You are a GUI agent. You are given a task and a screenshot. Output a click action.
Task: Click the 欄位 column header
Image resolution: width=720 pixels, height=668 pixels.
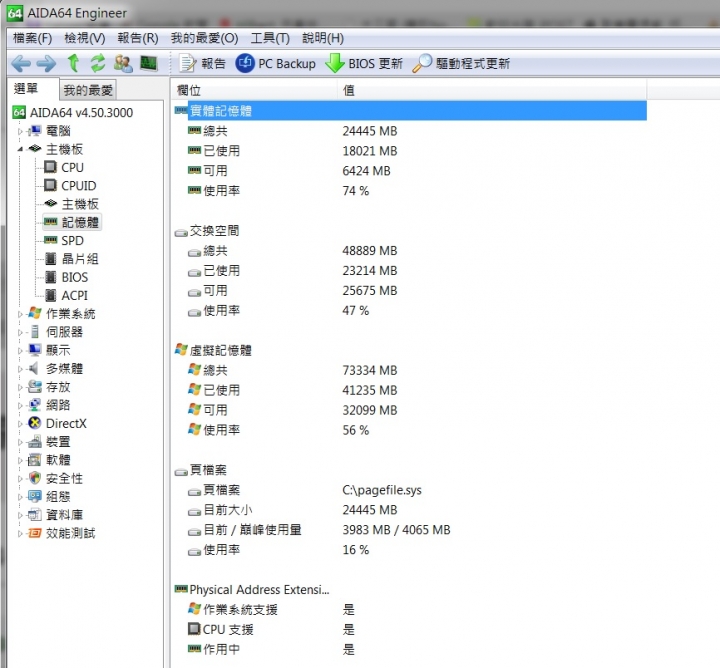coord(254,90)
